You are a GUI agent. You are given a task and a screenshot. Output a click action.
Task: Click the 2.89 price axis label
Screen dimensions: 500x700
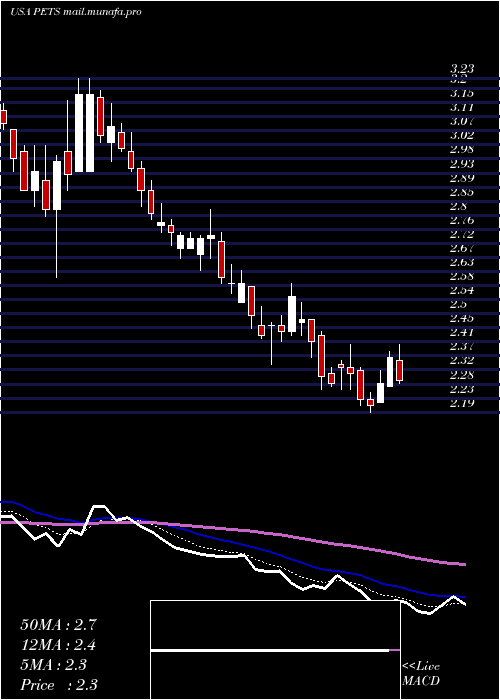(462, 178)
